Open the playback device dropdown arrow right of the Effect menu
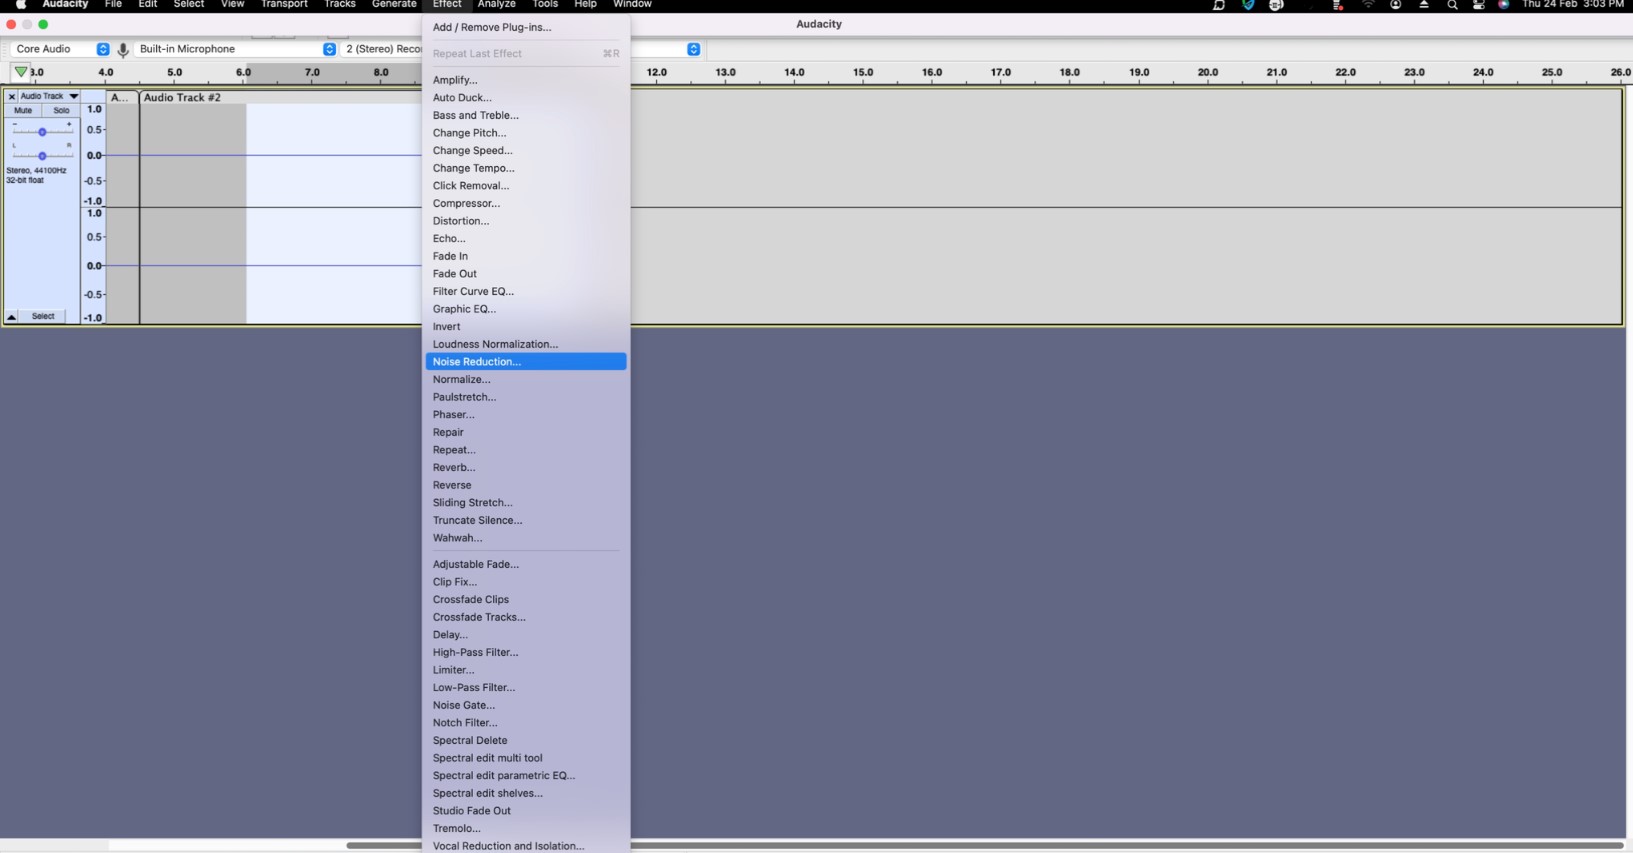The image size is (1633, 853). tap(694, 49)
